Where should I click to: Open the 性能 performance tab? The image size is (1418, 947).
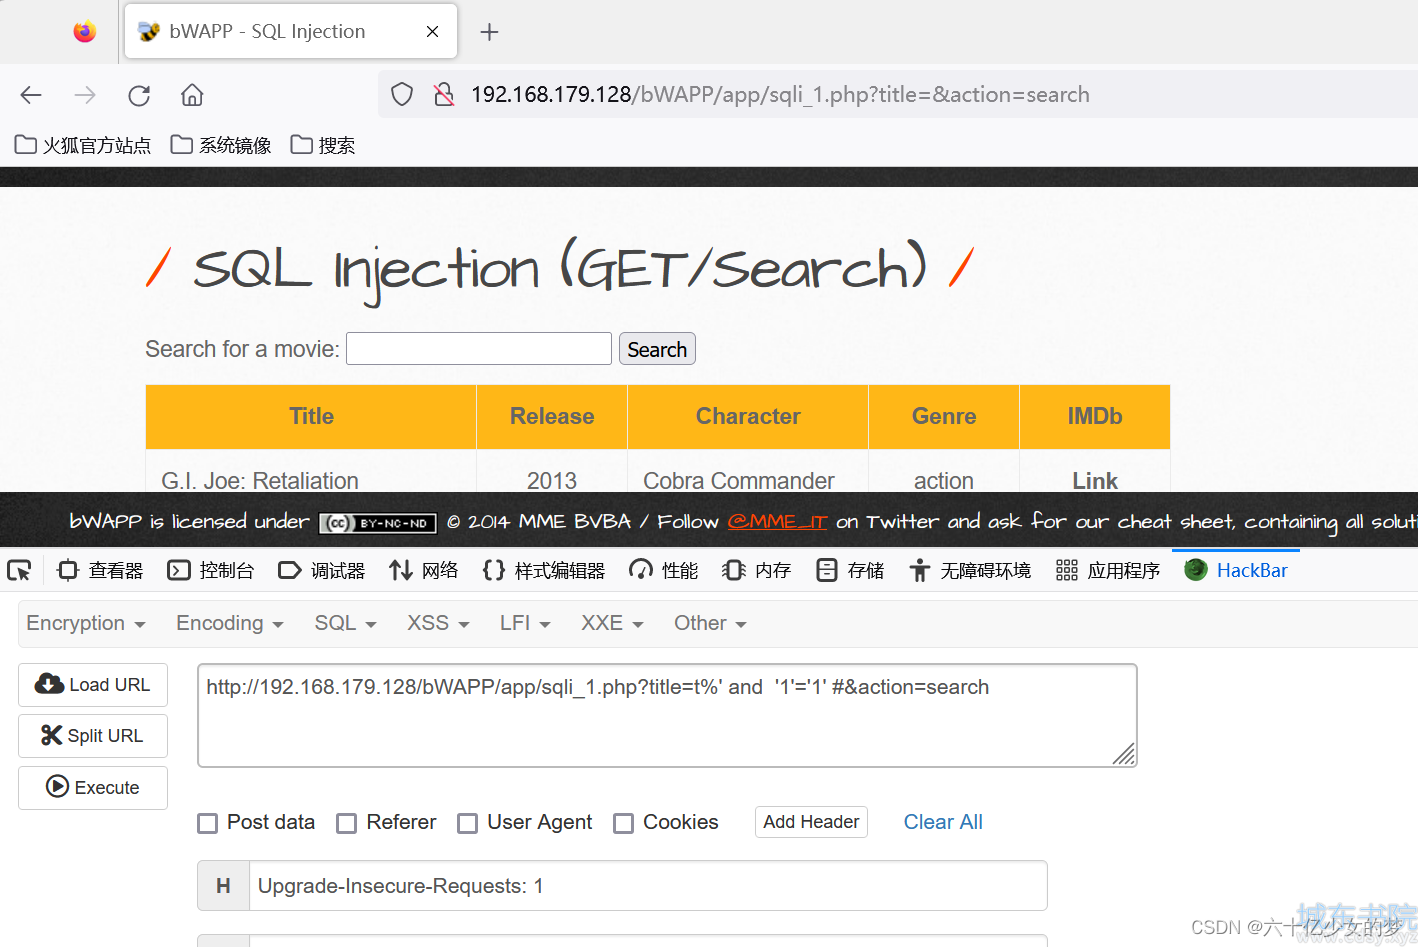tap(663, 570)
